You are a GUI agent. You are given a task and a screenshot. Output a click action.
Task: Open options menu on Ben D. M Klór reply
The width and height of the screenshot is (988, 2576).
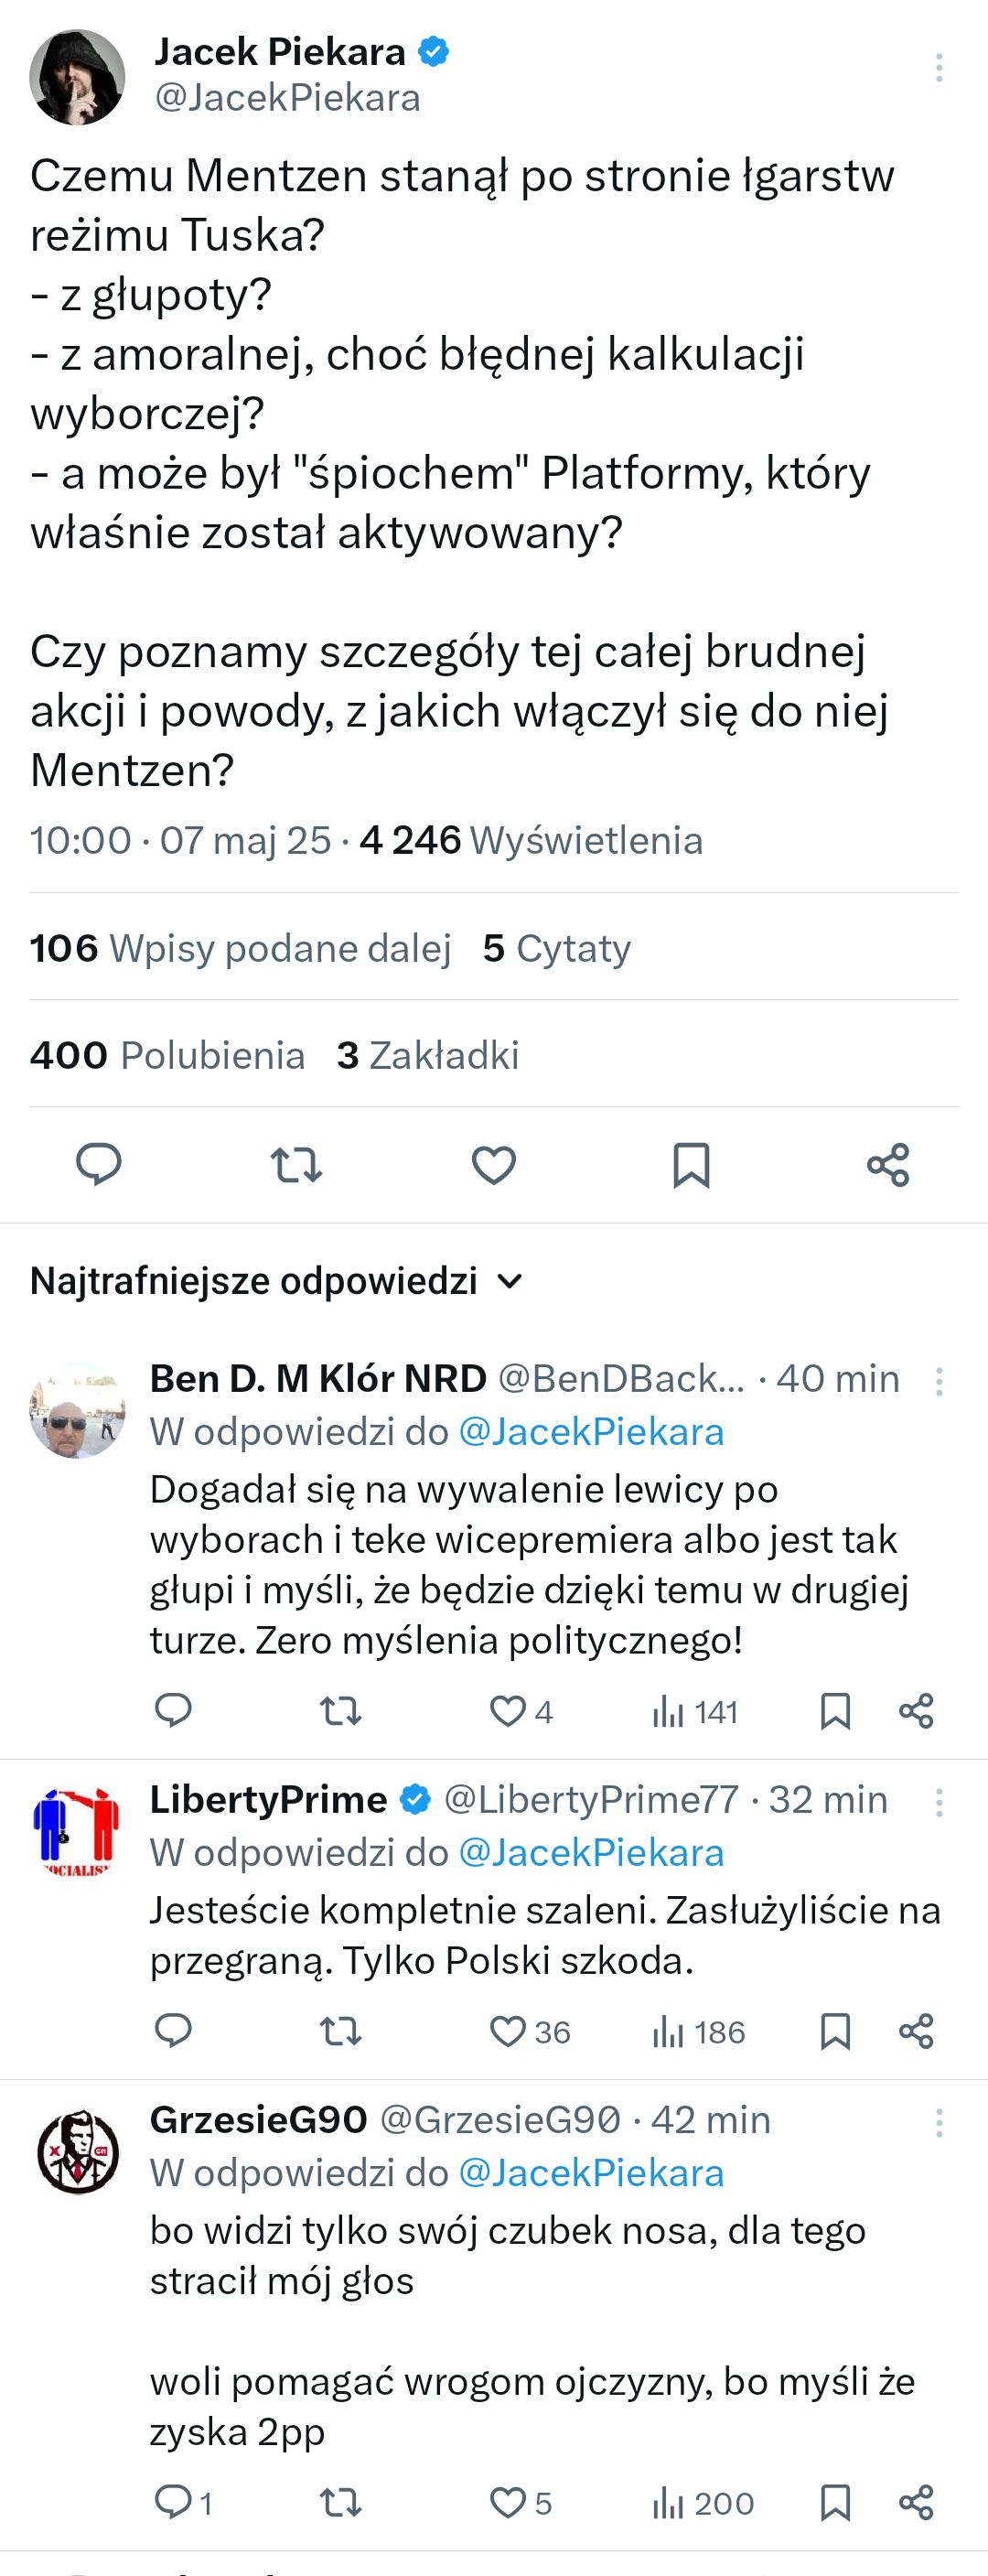coord(938,1381)
